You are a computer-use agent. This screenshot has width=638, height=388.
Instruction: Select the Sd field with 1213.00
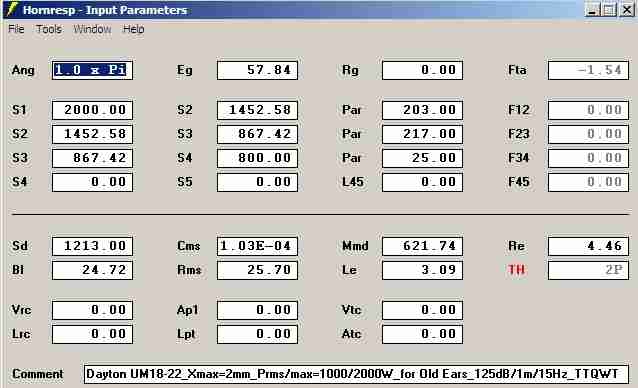(92, 246)
